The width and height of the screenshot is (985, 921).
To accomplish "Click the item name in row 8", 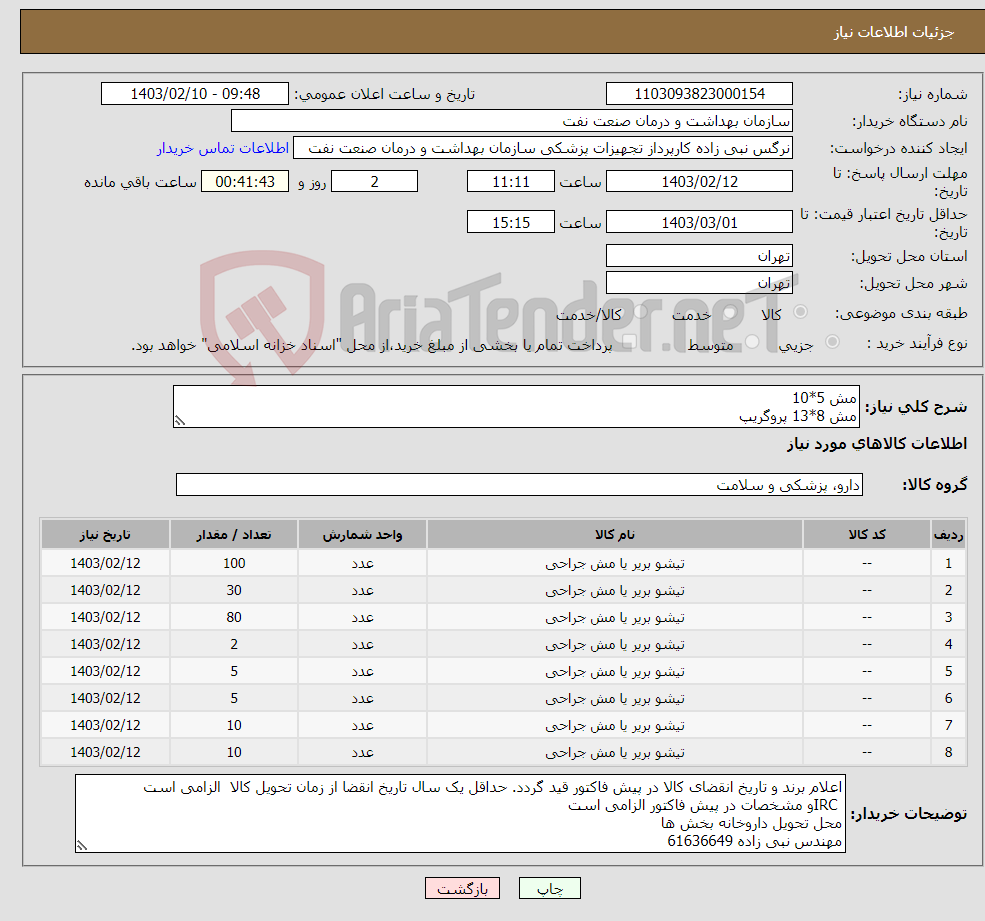I will (x=615, y=753).
